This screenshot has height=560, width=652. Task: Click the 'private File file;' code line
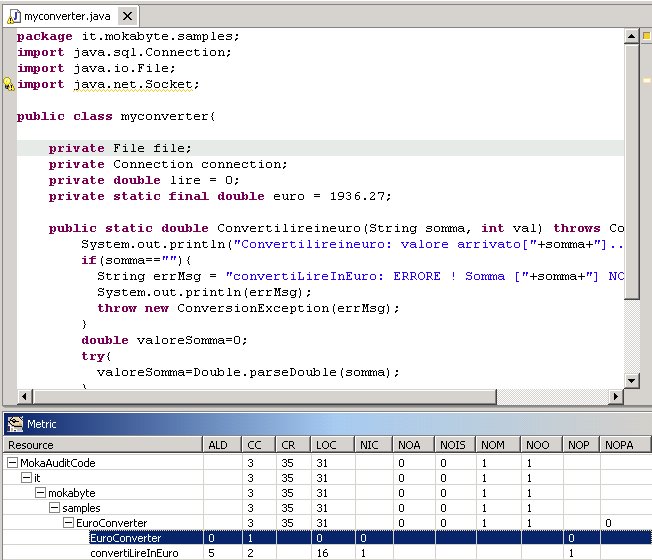click(120, 148)
